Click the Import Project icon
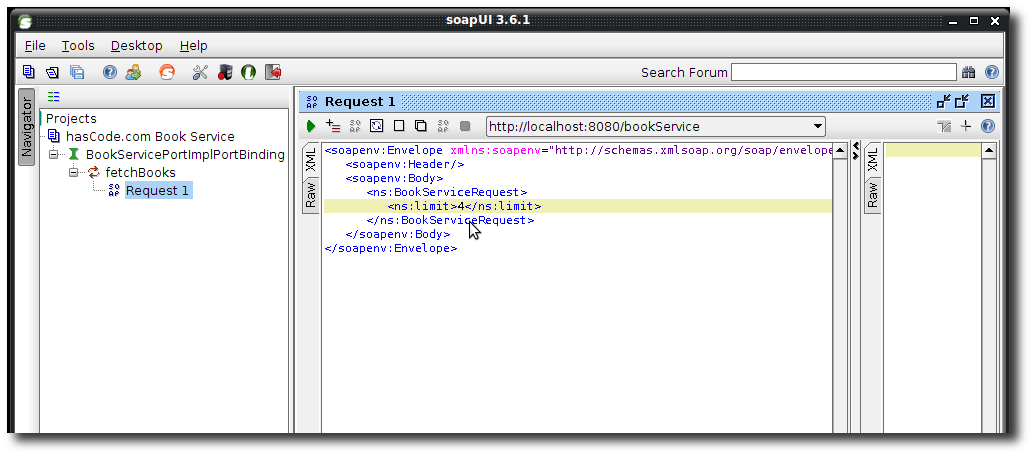The width and height of the screenshot is (1033, 456). pyautogui.click(x=53, y=72)
